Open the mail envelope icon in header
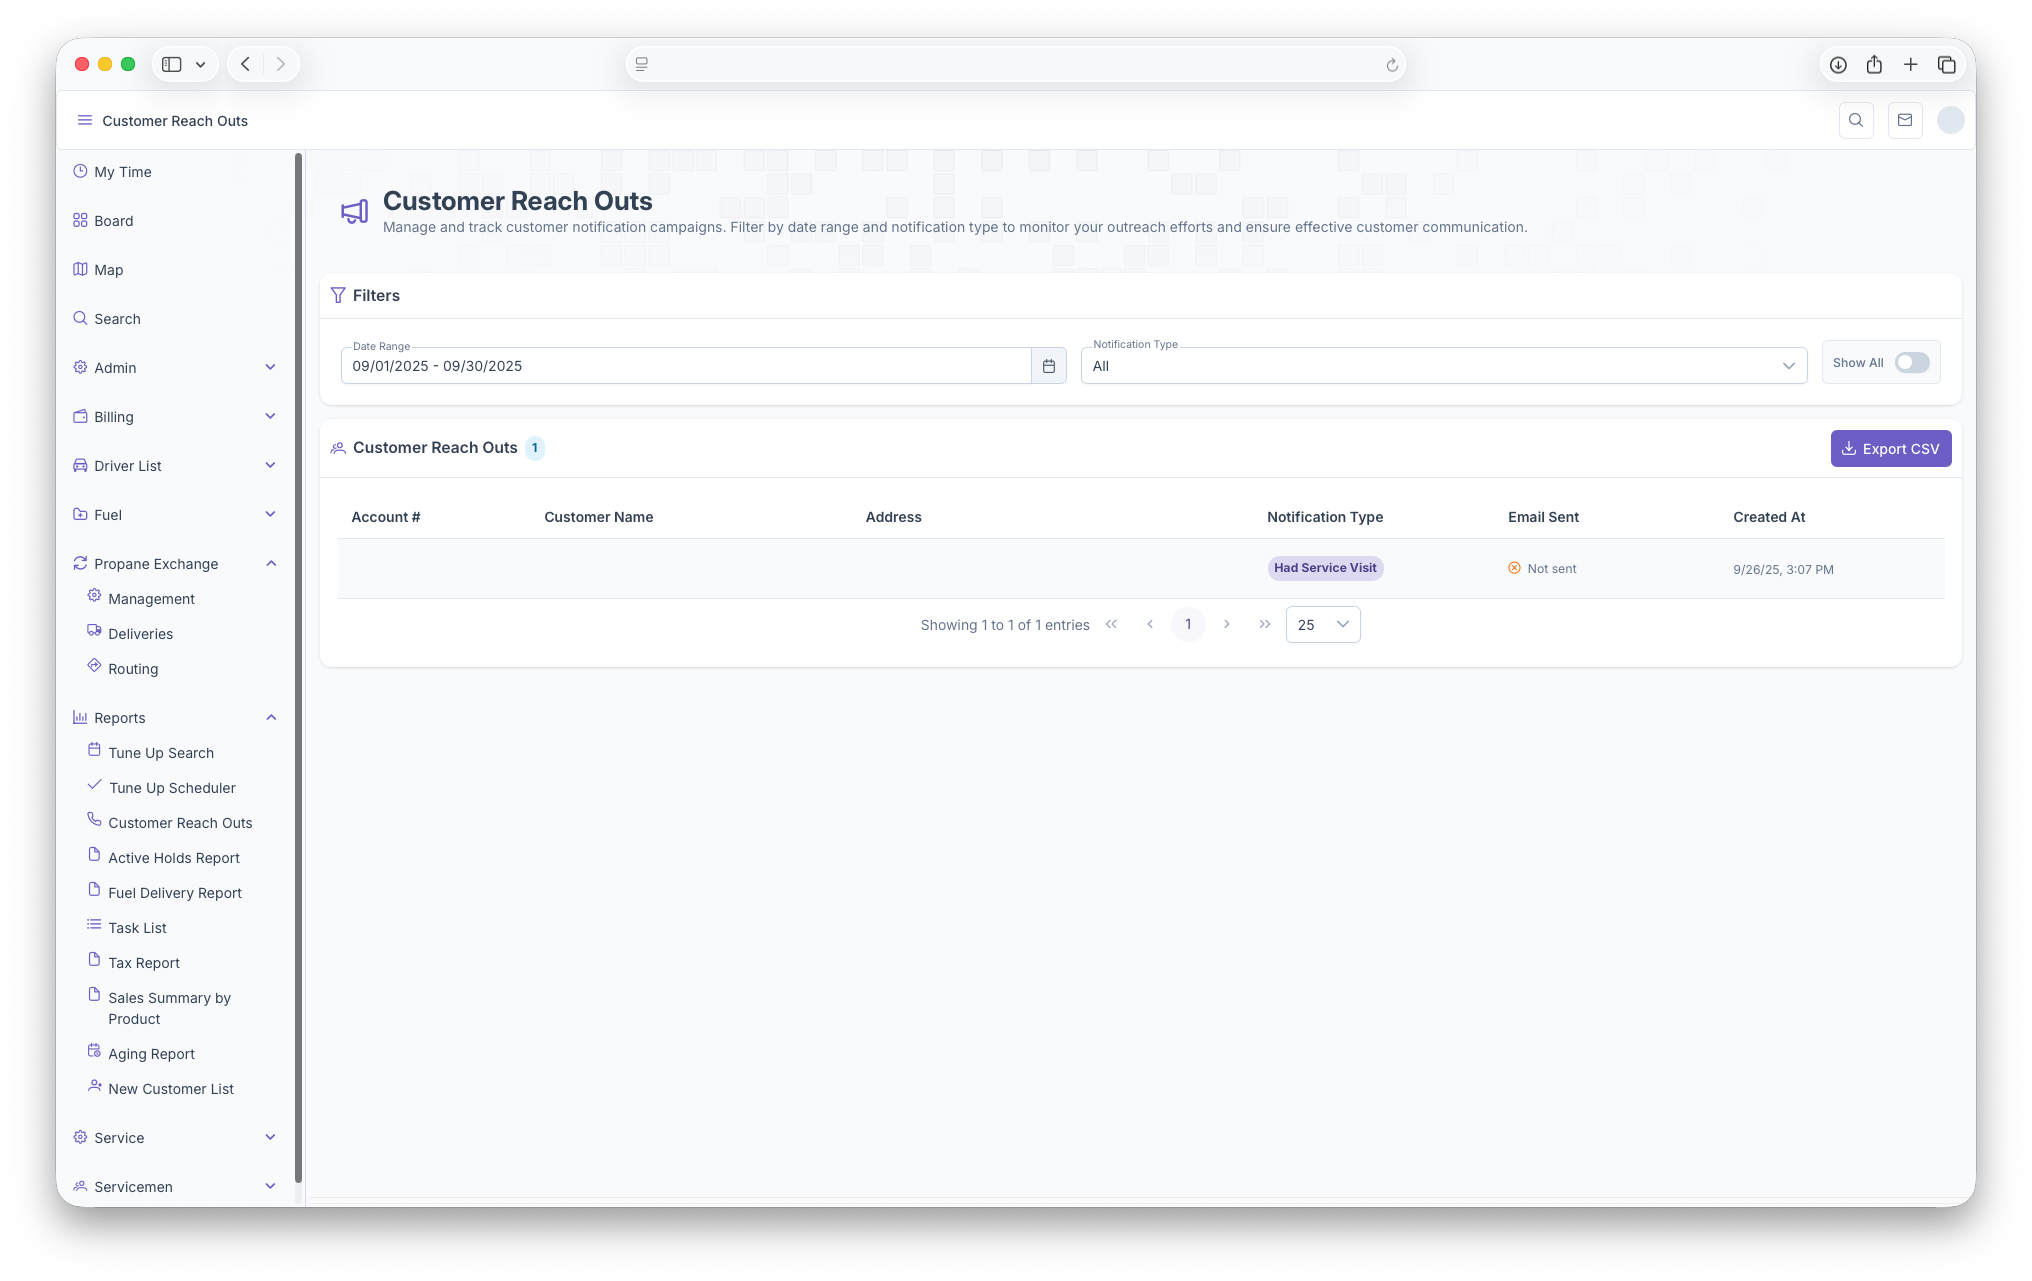2032x1281 pixels. [1905, 120]
